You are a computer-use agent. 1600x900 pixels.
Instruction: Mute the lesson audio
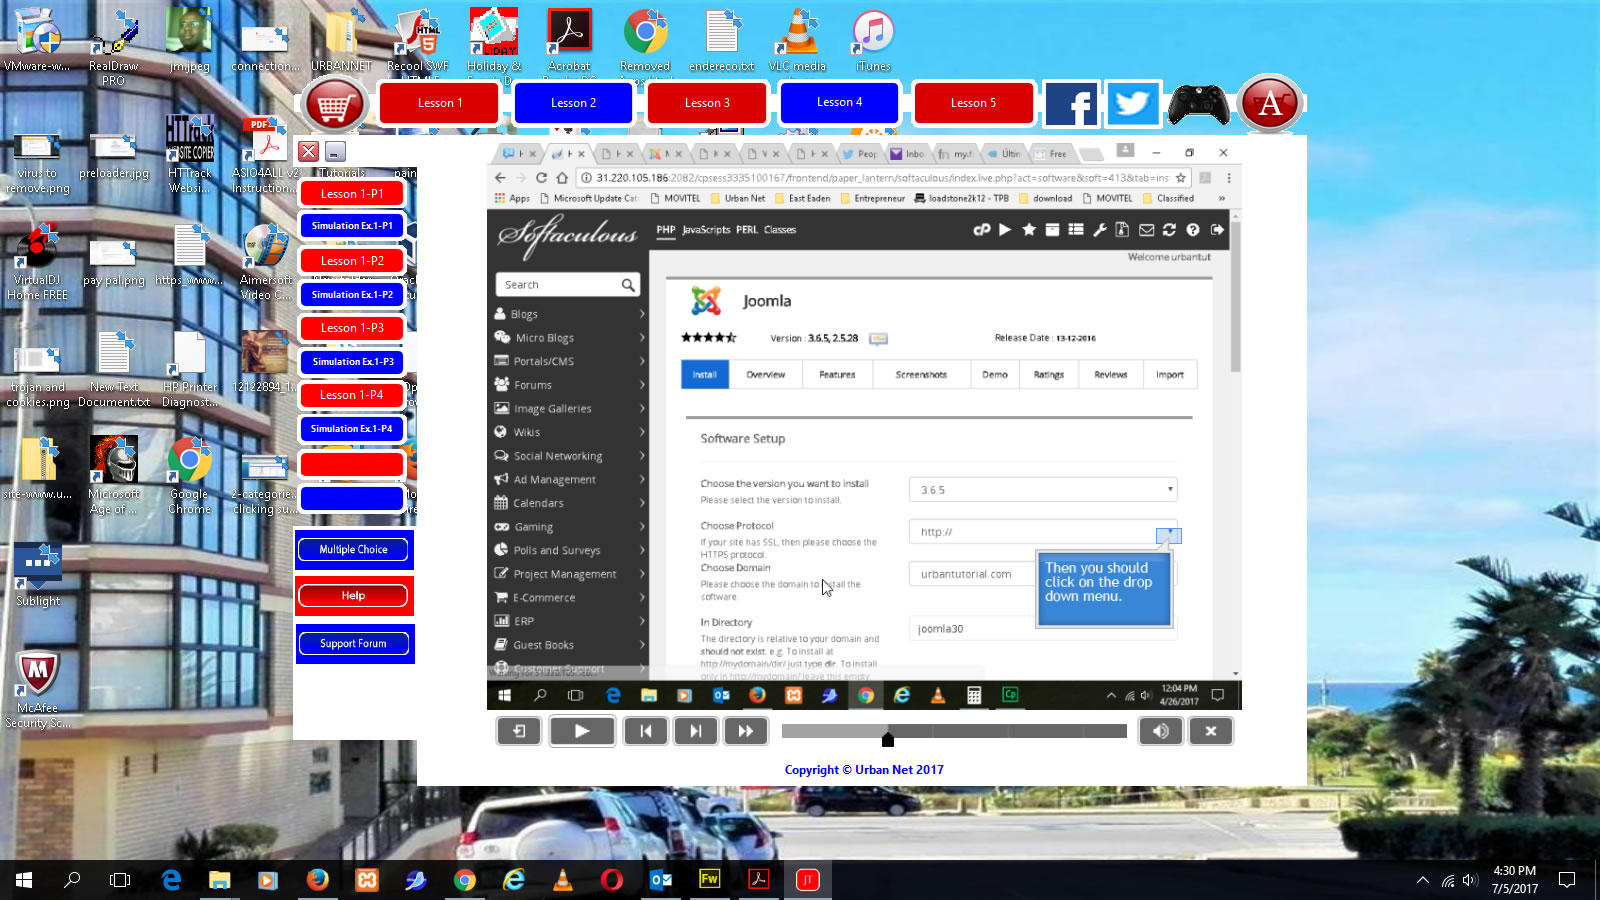point(1160,731)
